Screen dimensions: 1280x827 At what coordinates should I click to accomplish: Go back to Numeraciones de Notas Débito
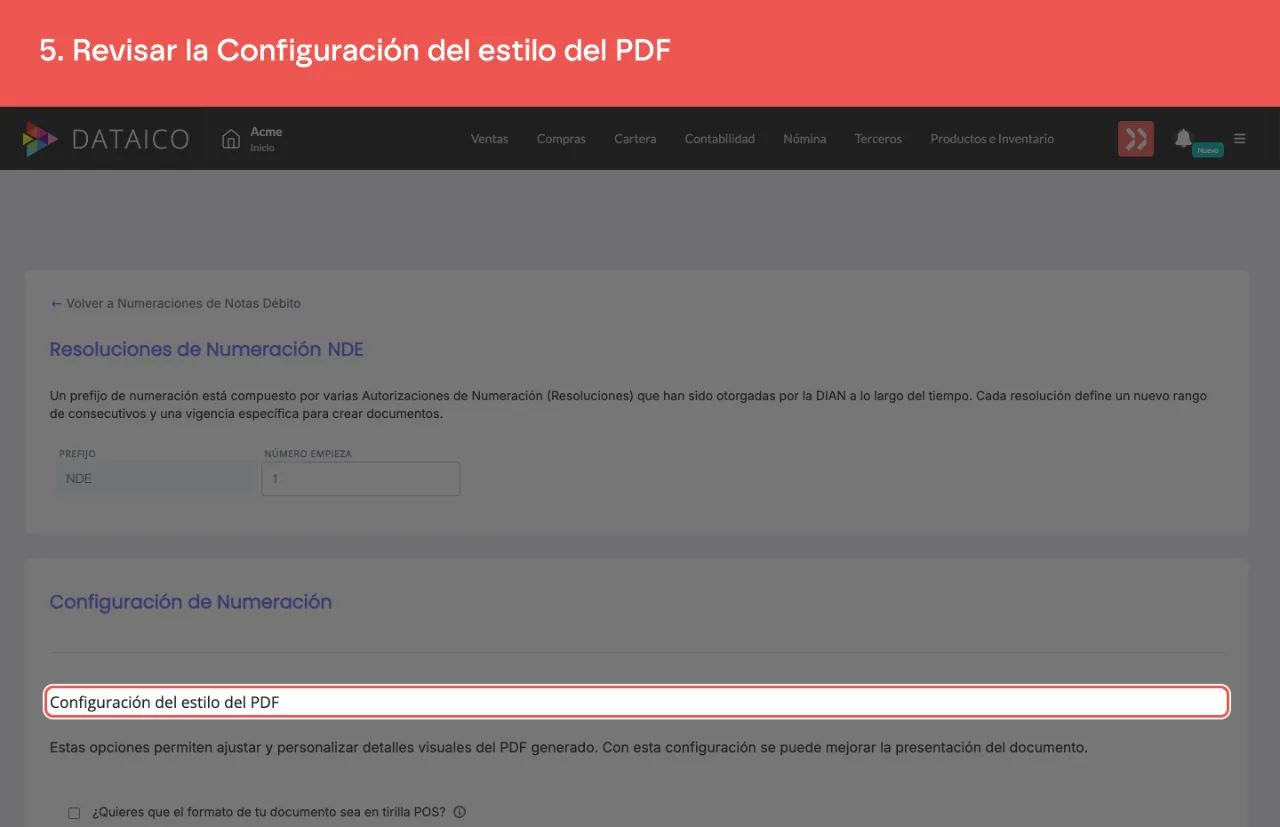175,303
